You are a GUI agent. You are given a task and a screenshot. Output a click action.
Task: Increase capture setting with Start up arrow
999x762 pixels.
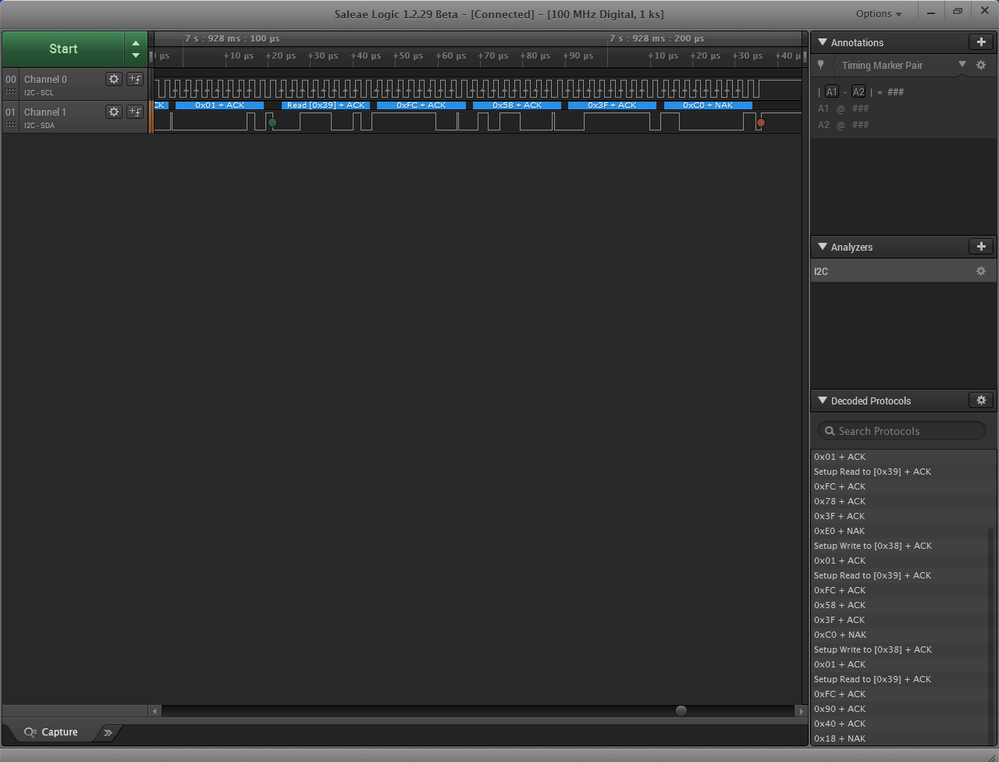(x=136, y=43)
